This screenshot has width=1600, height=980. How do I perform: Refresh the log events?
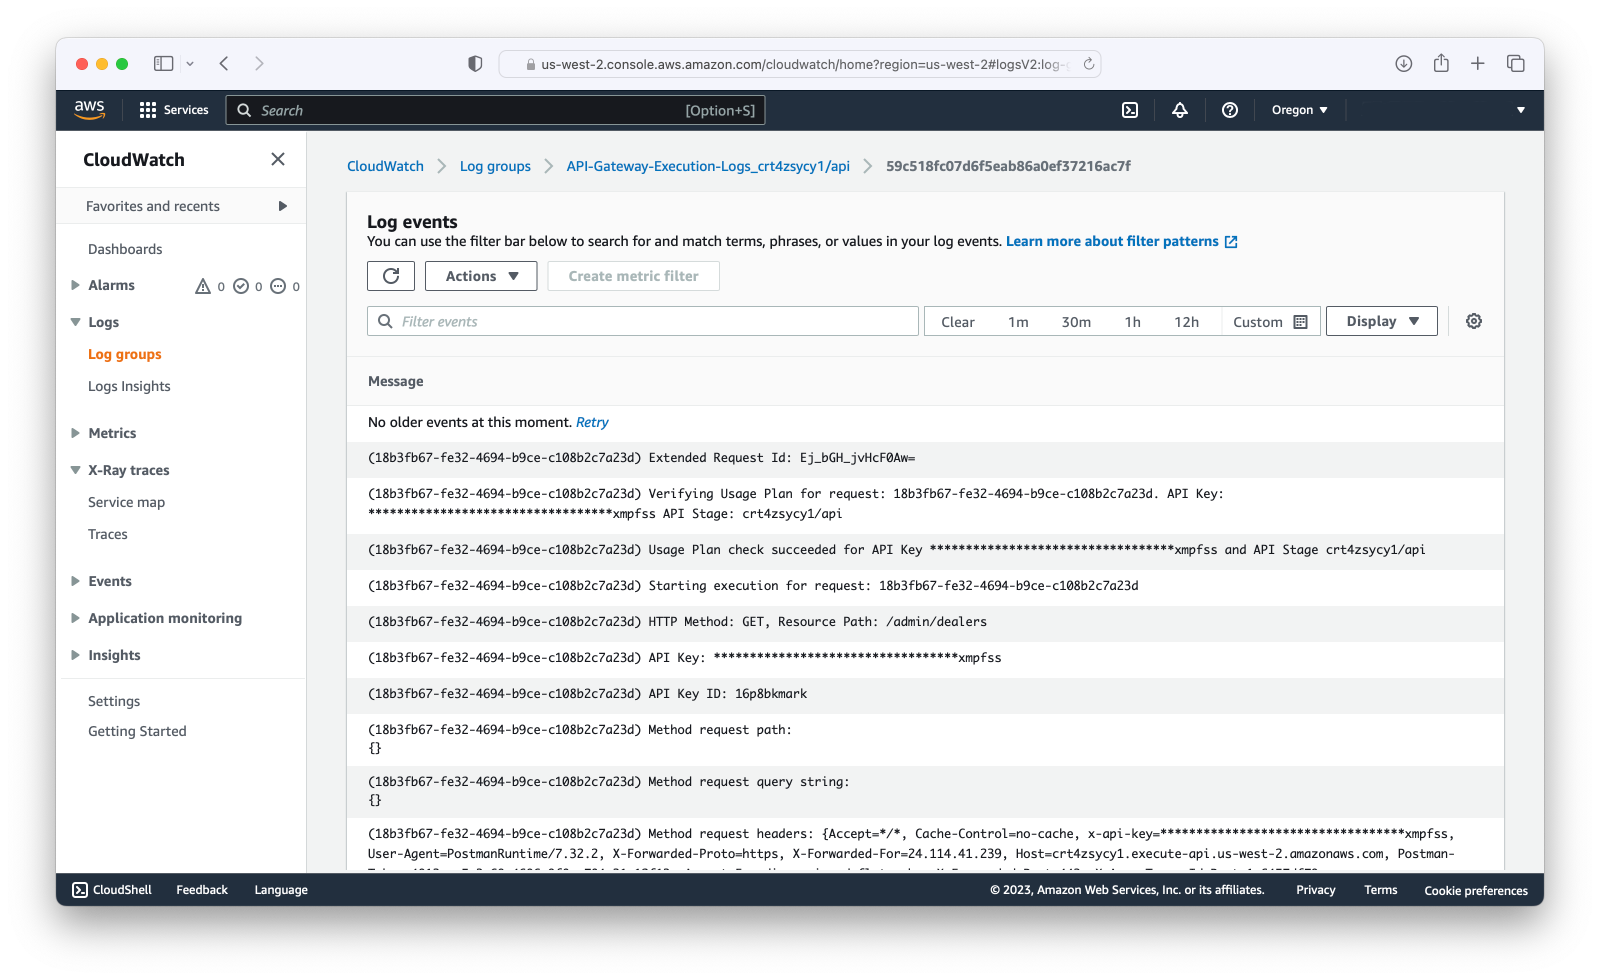coord(391,276)
